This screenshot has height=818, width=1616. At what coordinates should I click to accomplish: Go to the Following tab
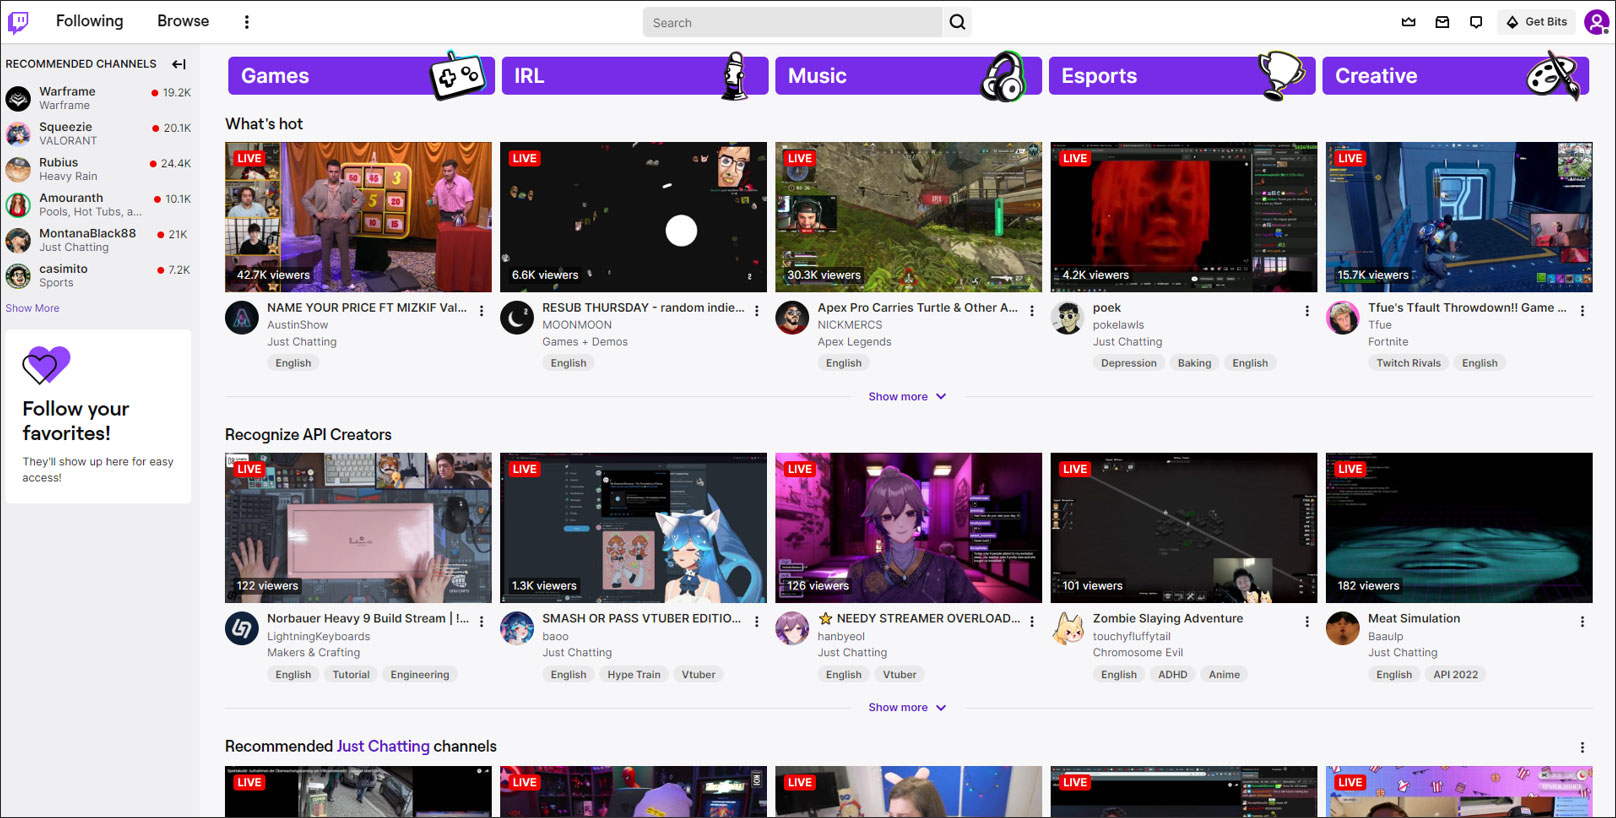89,21
